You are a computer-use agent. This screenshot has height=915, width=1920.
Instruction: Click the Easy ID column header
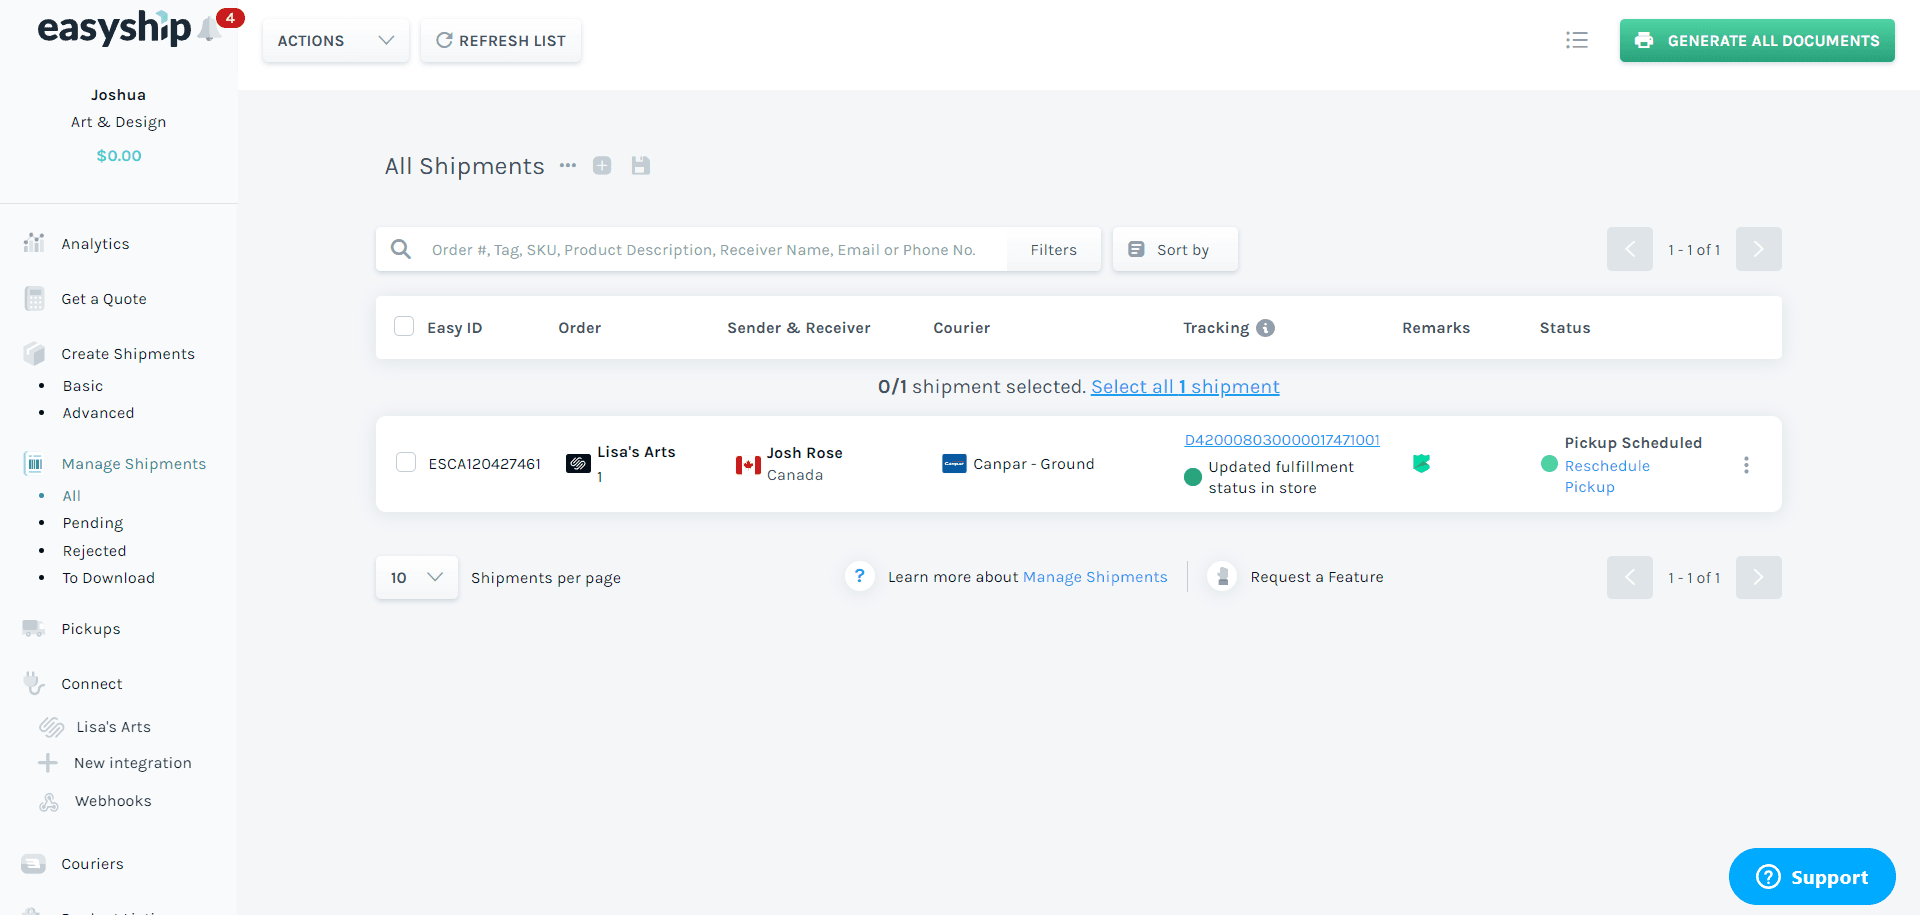pos(455,328)
